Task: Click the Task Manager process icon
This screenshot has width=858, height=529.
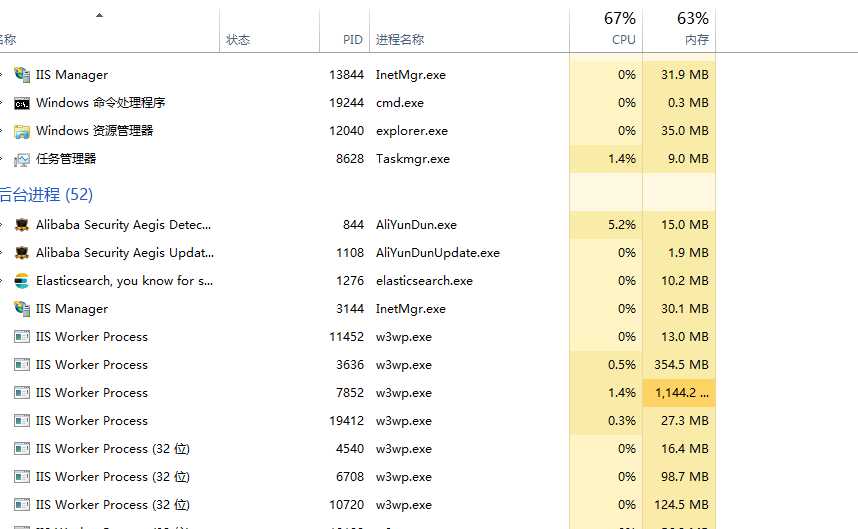Action: (x=22, y=159)
